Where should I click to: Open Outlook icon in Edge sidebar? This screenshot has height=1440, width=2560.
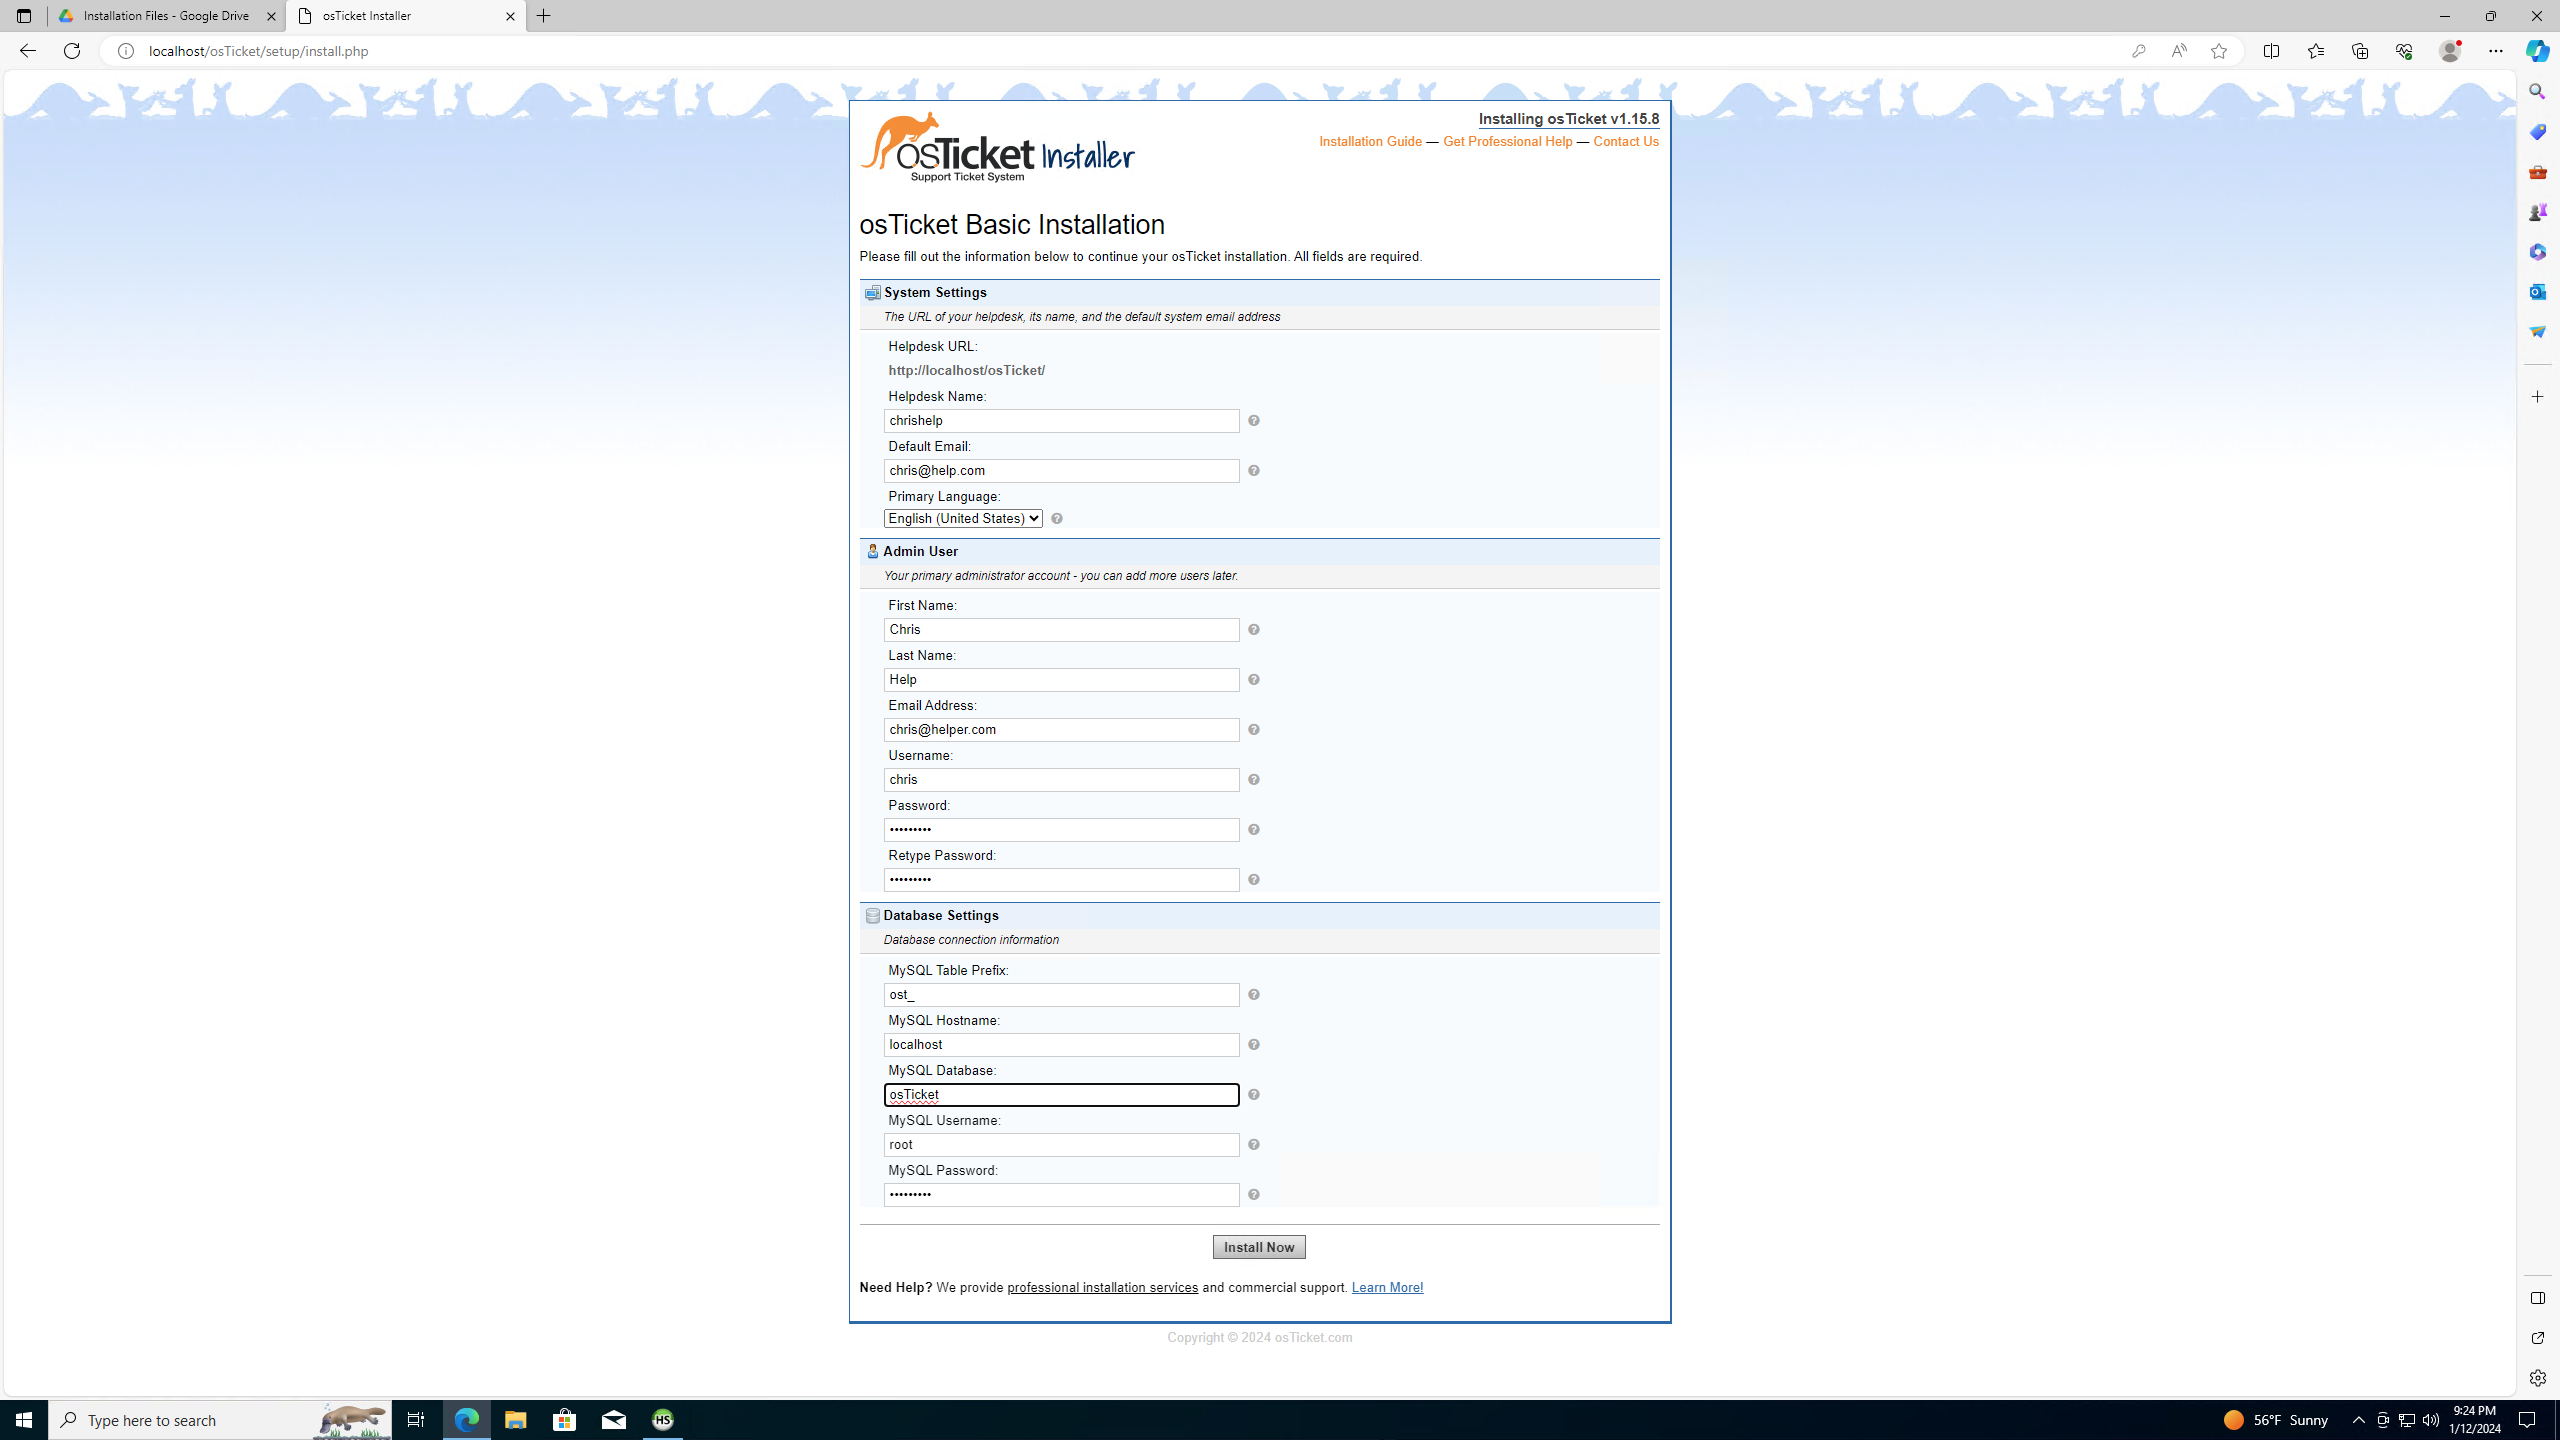tap(2537, 292)
